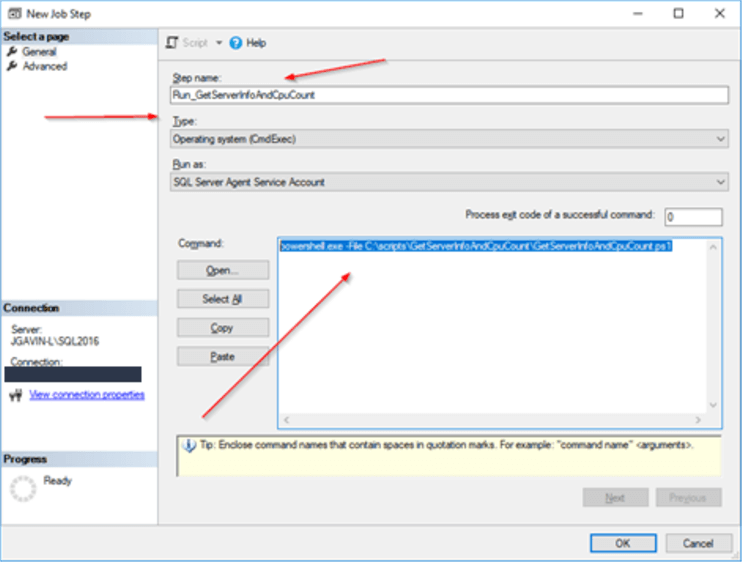
Task: Click into the Step name field
Action: (x=449, y=95)
